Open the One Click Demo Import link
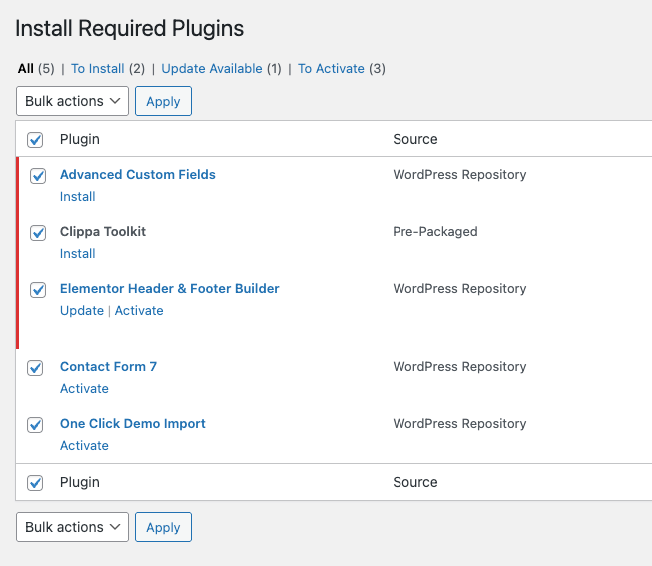This screenshot has height=566, width=652. click(133, 423)
